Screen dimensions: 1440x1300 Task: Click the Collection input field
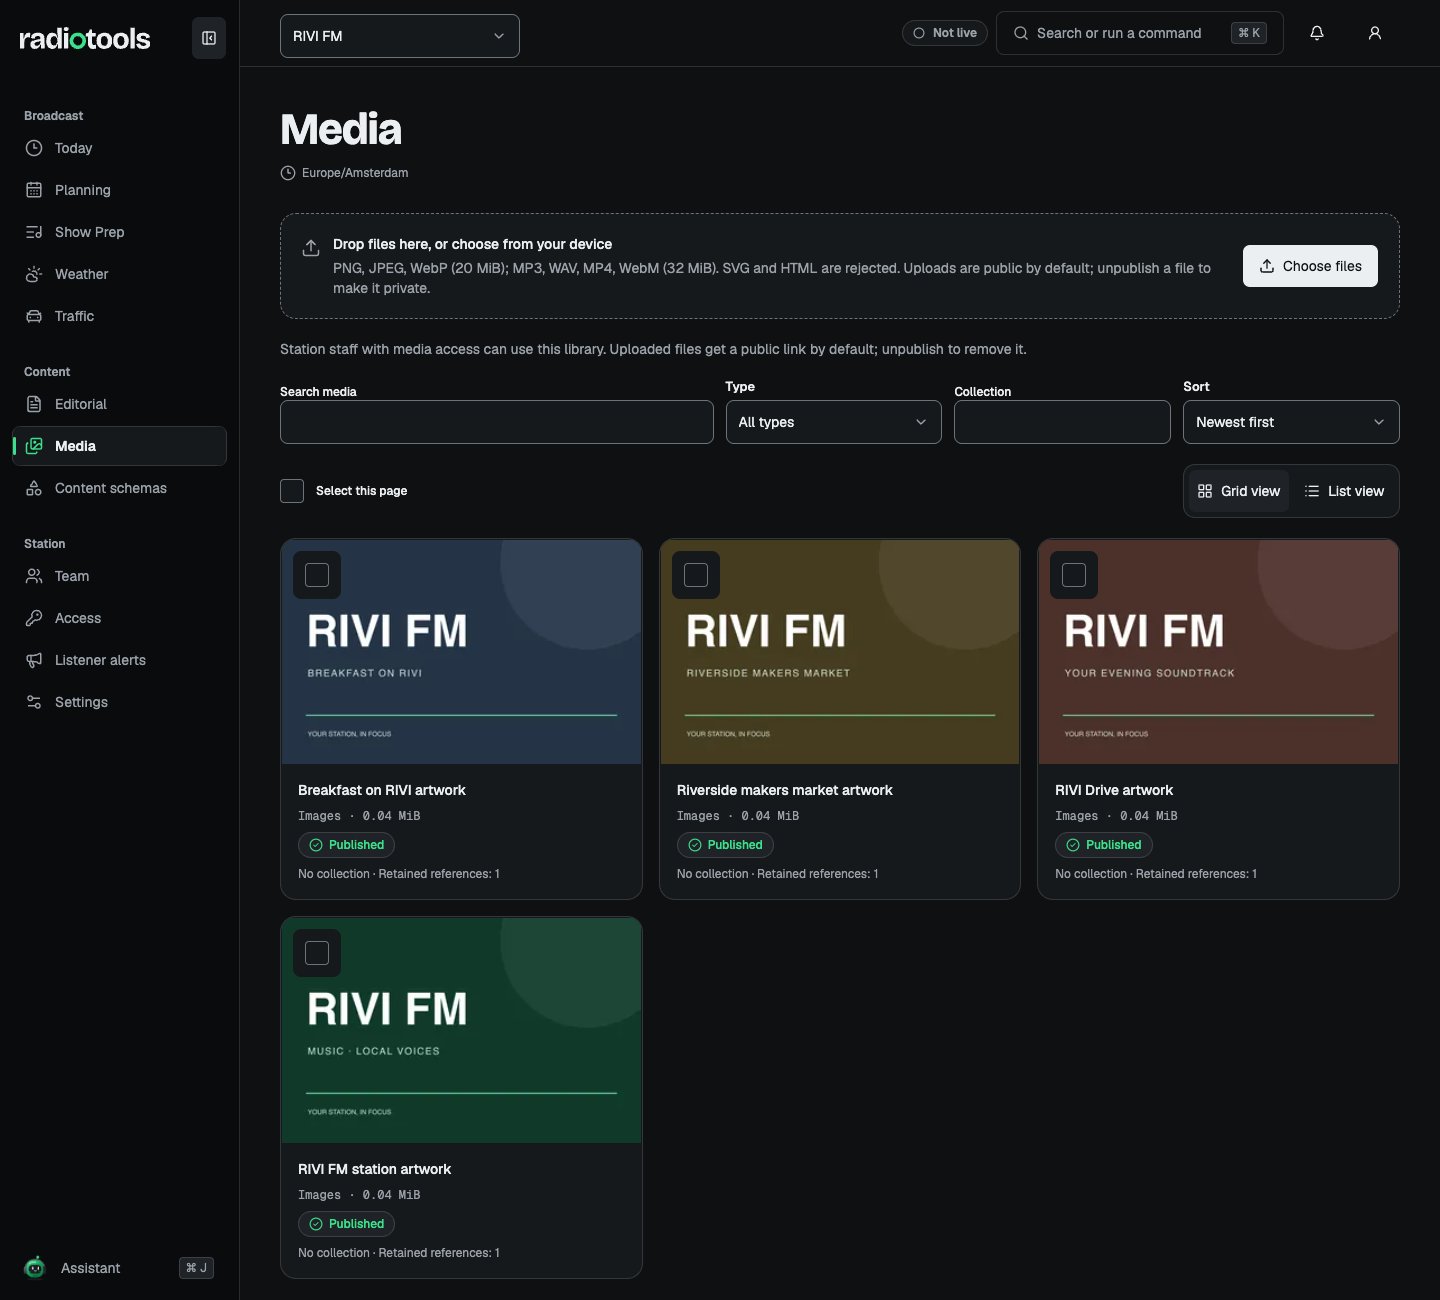click(1062, 422)
